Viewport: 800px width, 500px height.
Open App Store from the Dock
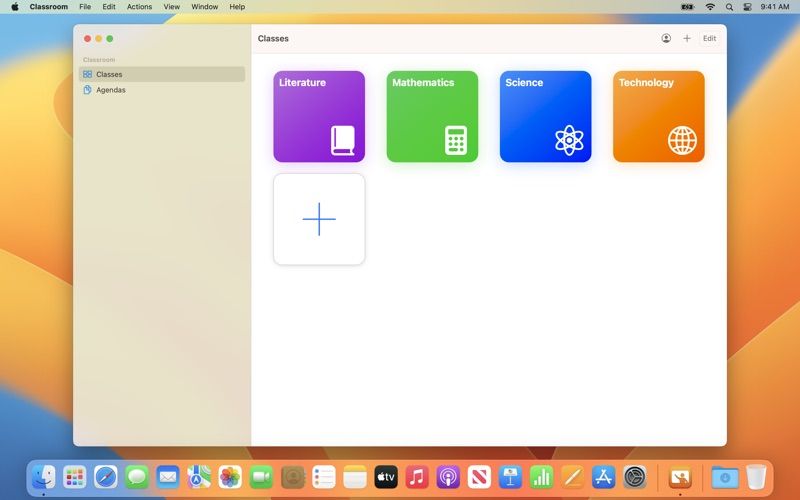(604, 478)
